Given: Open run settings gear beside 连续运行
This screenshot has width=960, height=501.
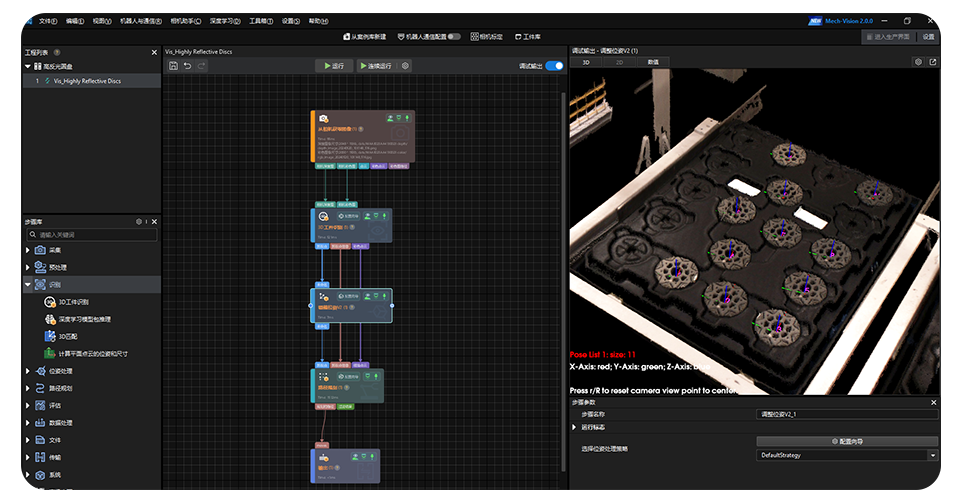Looking at the screenshot, I should click(405, 66).
